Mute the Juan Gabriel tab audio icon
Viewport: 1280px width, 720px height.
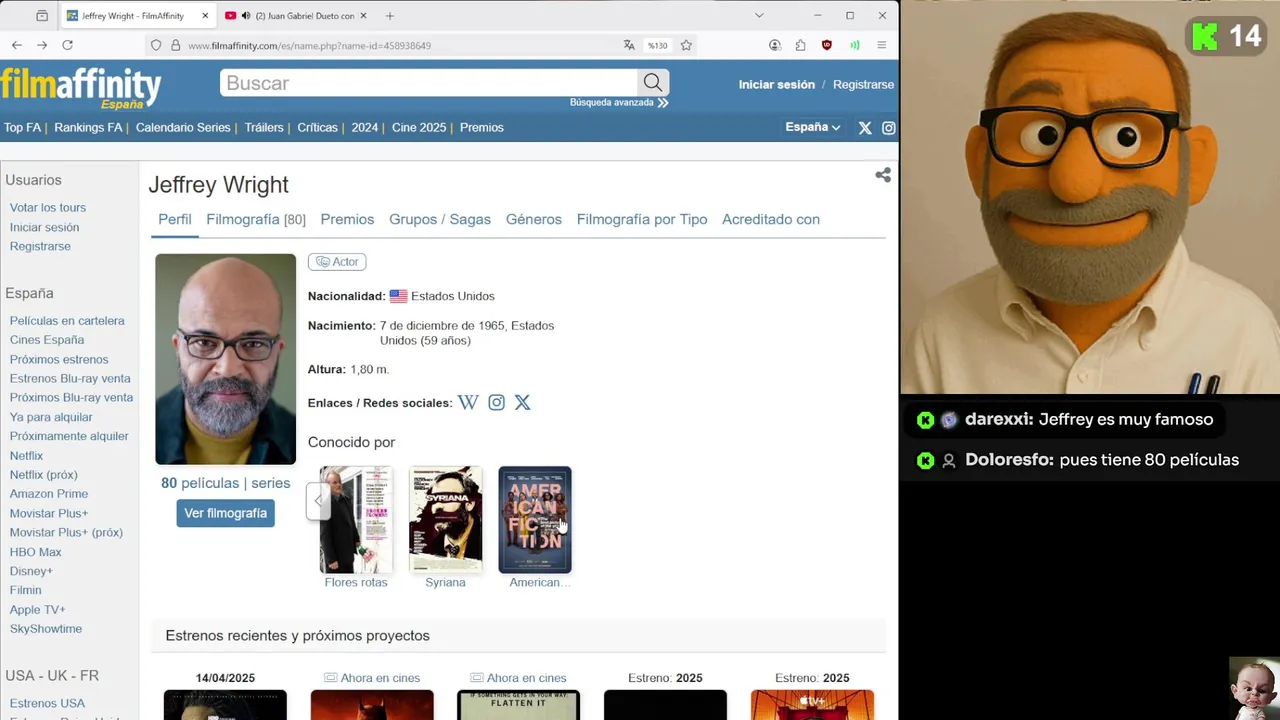(x=246, y=16)
